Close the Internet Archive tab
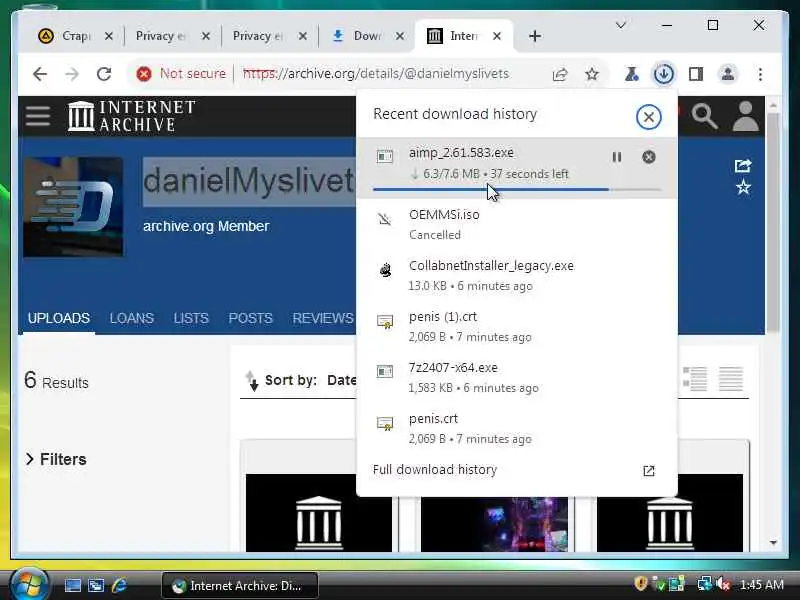Image resolution: width=800 pixels, height=600 pixels. [497, 36]
